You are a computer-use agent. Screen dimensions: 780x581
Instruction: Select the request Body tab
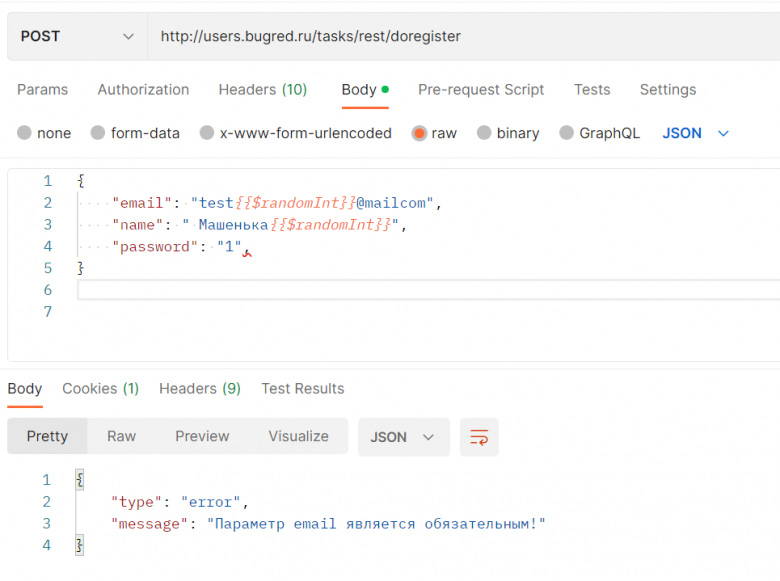click(365, 90)
